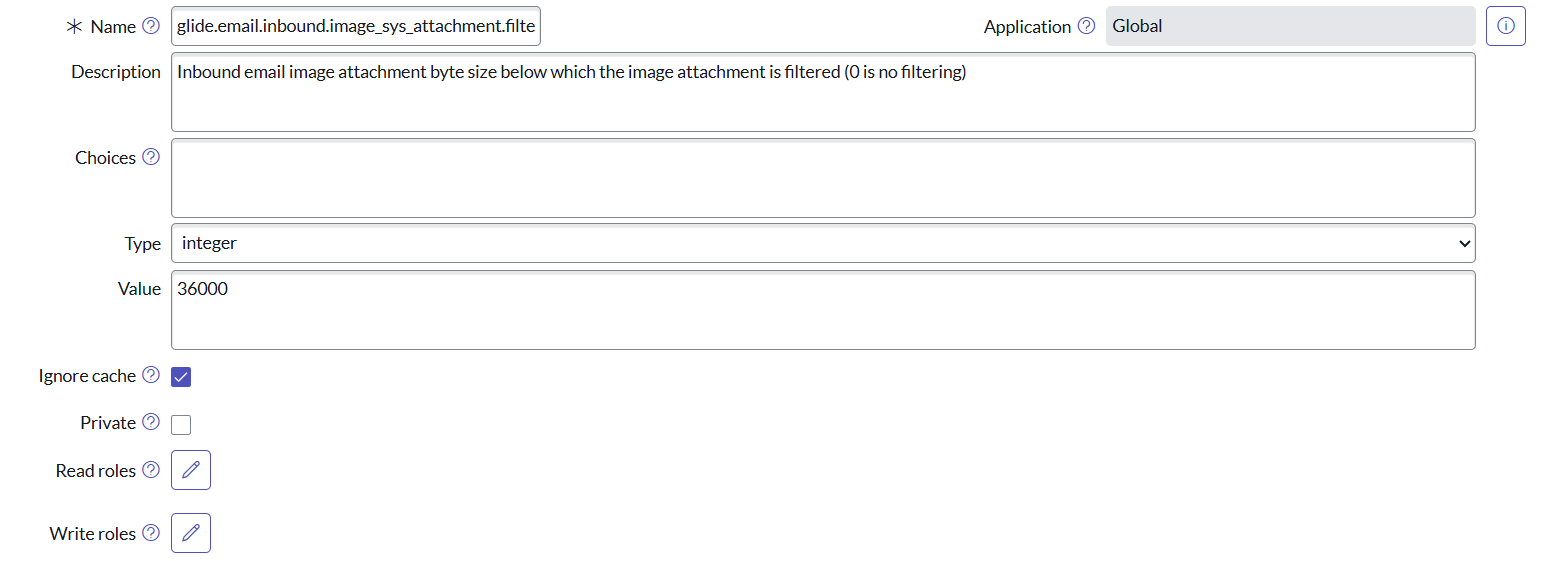
Task: Click the help icon beside Write roles
Action: [x=151, y=533]
